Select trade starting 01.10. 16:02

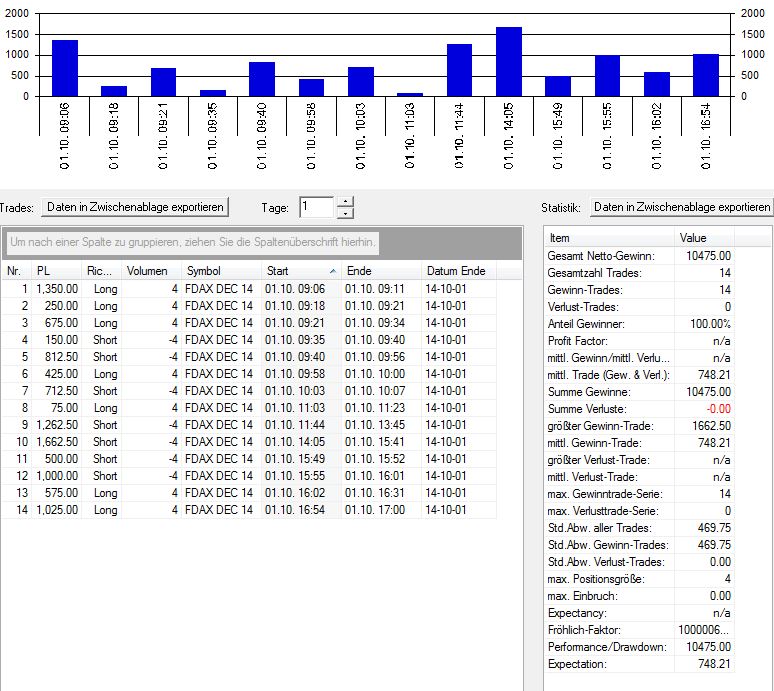coord(249,493)
